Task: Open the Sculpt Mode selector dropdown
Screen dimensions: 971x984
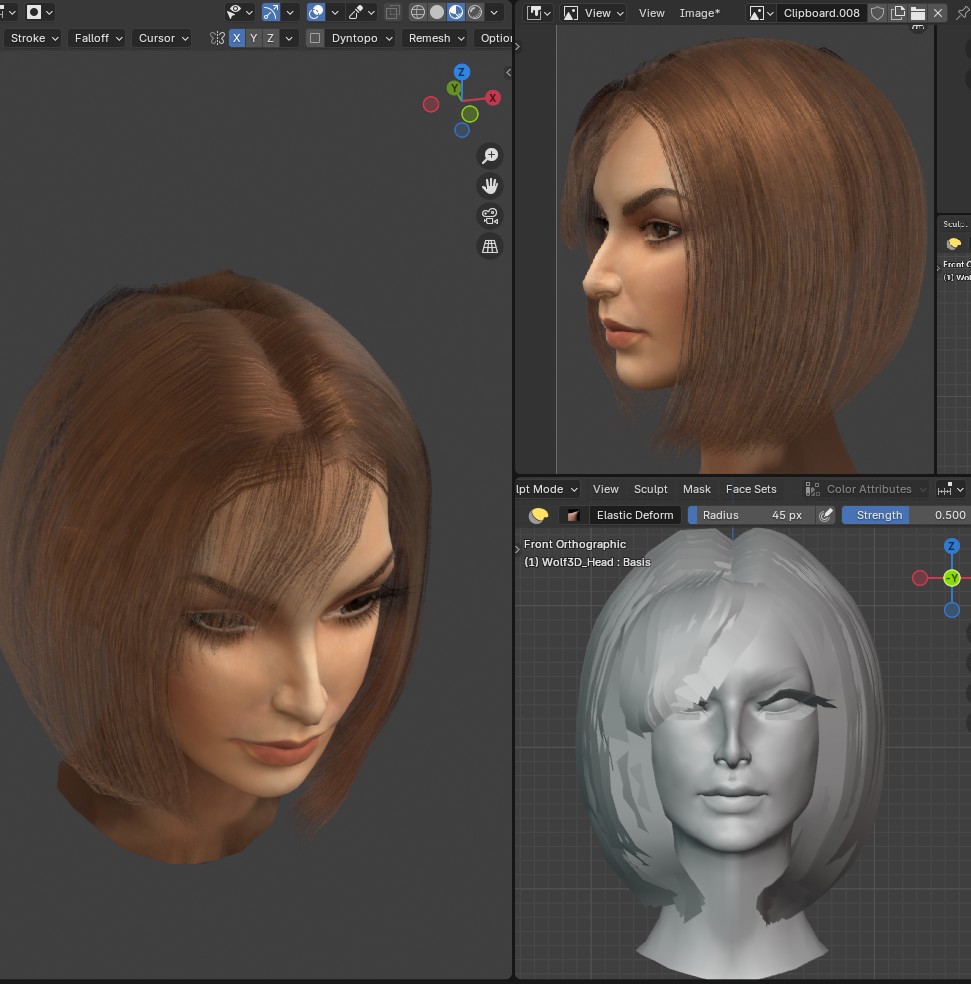Action: click(x=547, y=489)
